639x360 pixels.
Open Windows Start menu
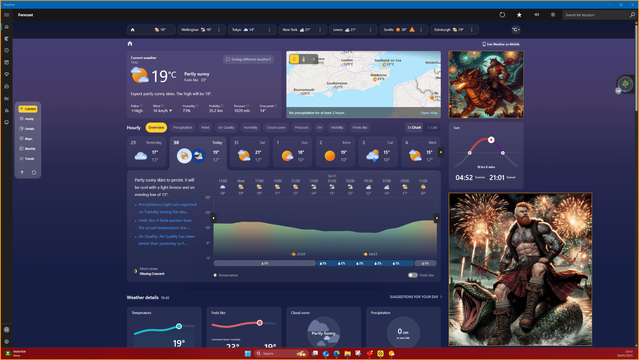click(247, 353)
